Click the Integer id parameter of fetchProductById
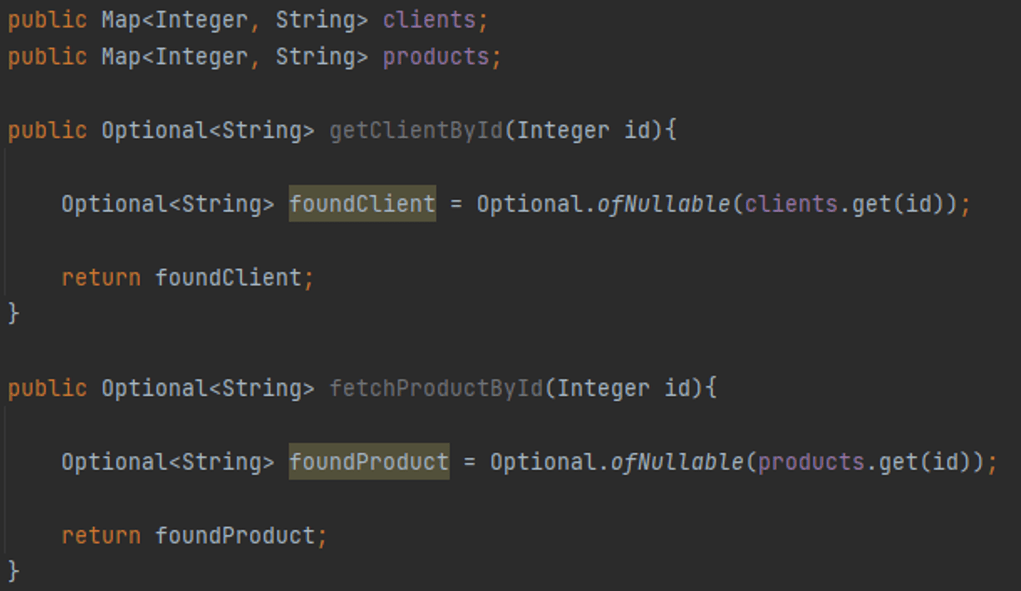The height and width of the screenshot is (591, 1021). [624, 389]
